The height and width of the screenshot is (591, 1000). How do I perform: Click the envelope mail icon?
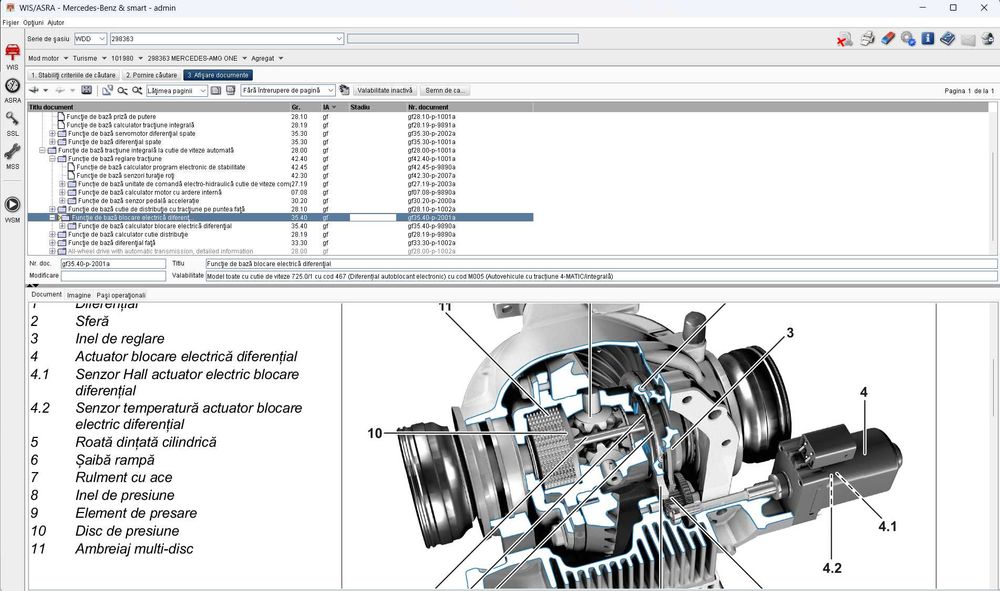click(x=968, y=40)
